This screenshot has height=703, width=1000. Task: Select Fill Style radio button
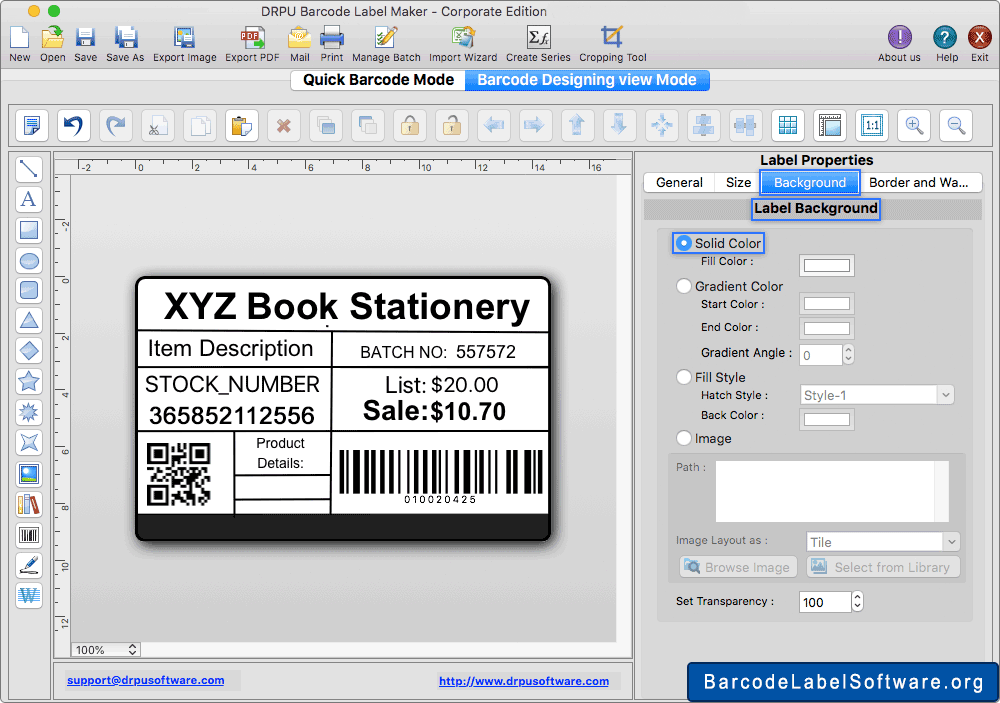[x=684, y=377]
